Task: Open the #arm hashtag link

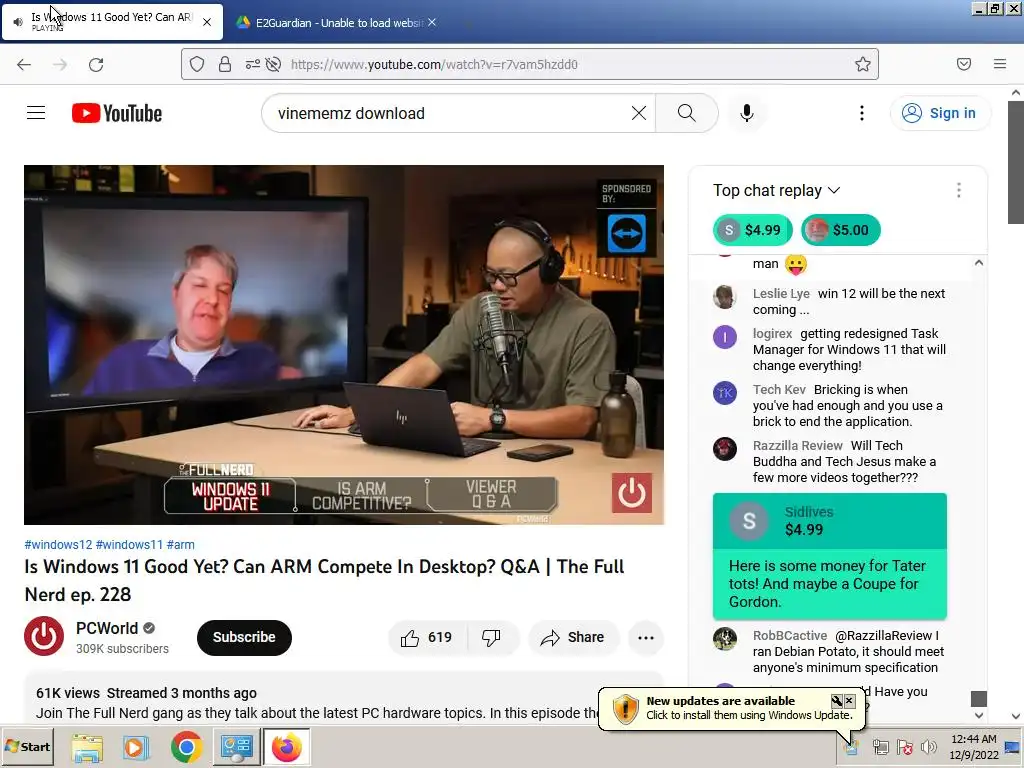Action: [180, 545]
